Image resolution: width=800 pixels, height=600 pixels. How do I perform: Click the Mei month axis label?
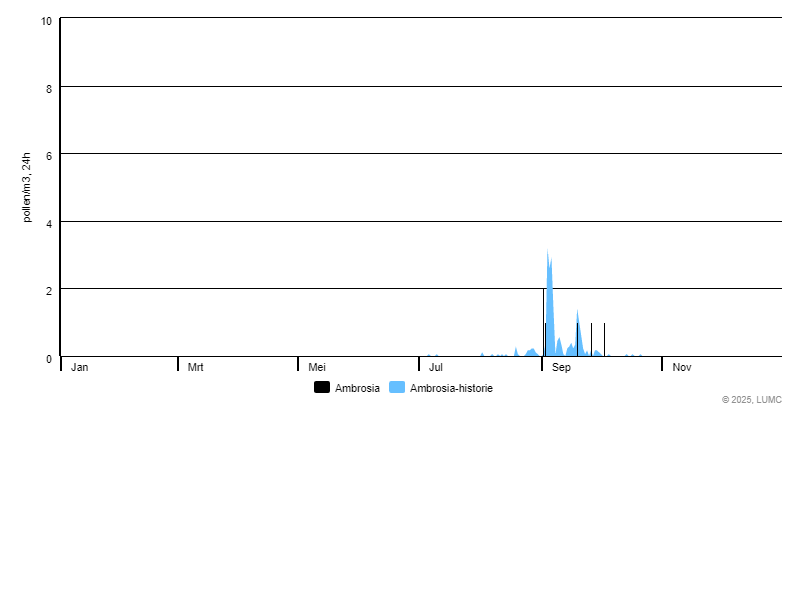tap(317, 367)
